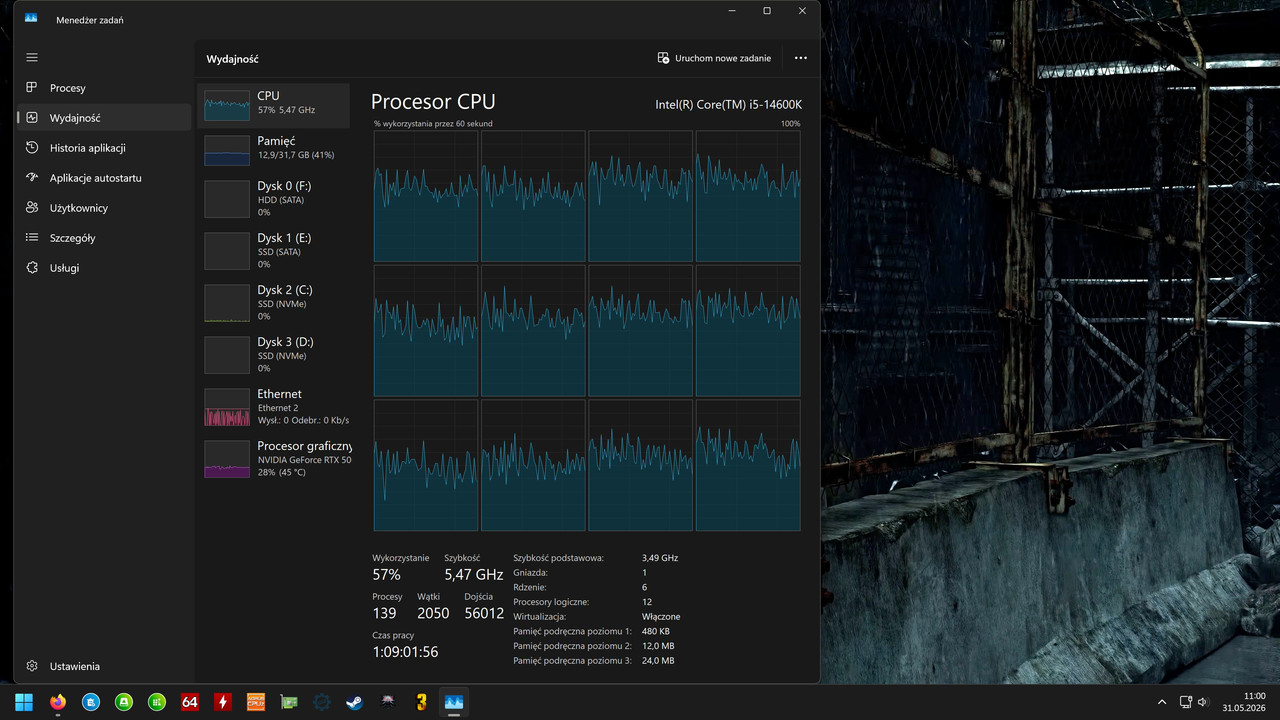Open the red lightning bolt taskbar app
The height and width of the screenshot is (720, 1280).
pyautogui.click(x=223, y=702)
